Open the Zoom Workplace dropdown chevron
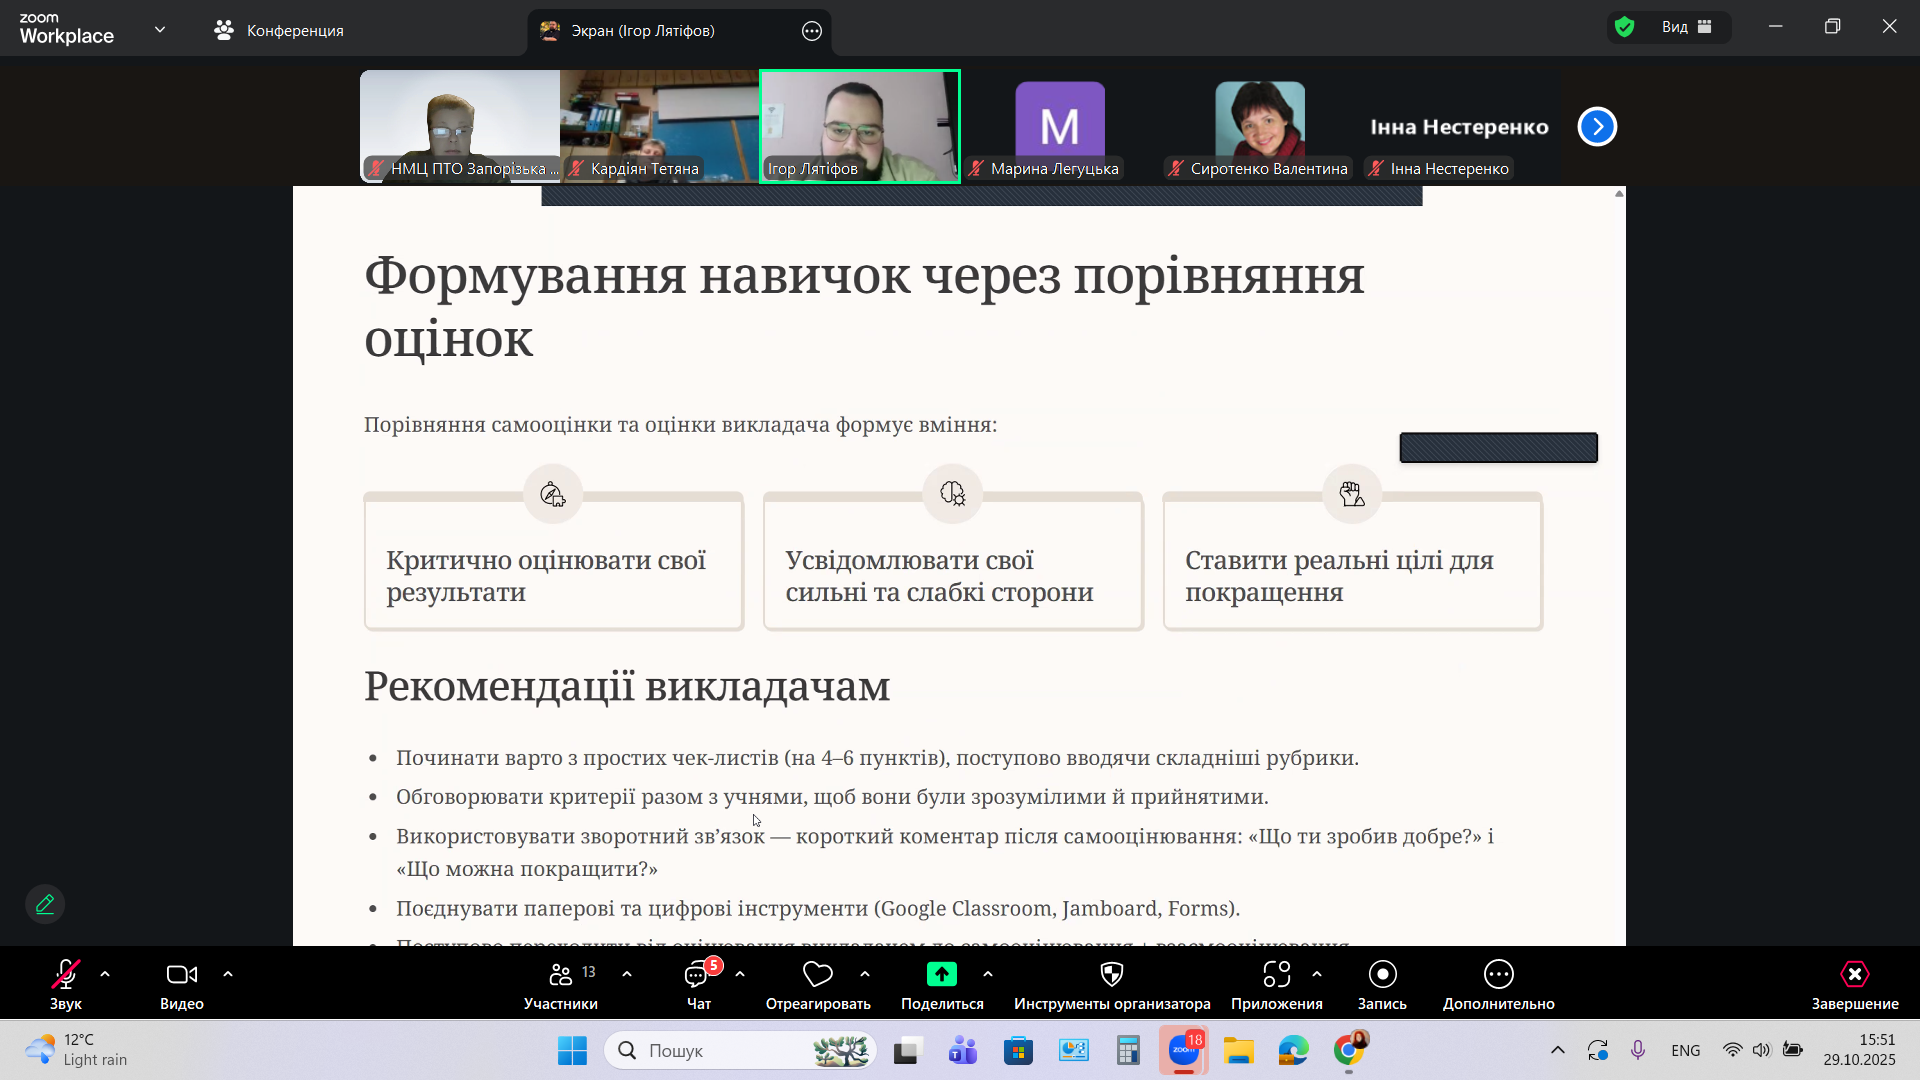Screen dimensions: 1920x1080 pos(160,30)
